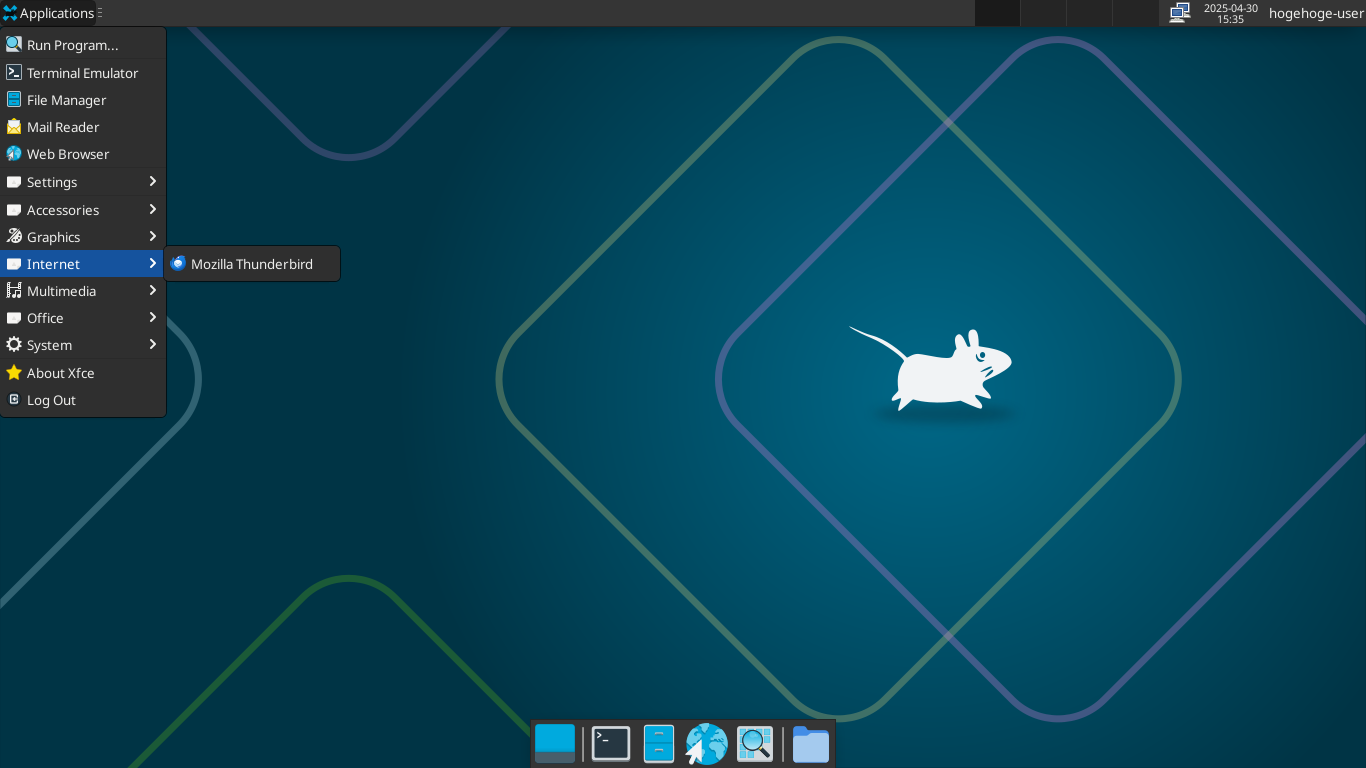The height and width of the screenshot is (768, 1366).
Task: Click the date and time clock
Action: pos(1231,13)
